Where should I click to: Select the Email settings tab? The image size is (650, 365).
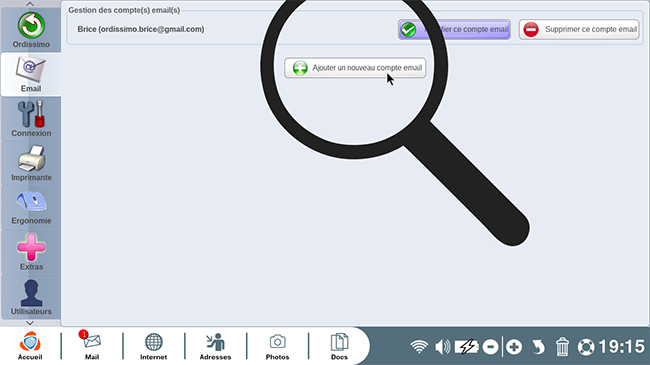pos(31,74)
